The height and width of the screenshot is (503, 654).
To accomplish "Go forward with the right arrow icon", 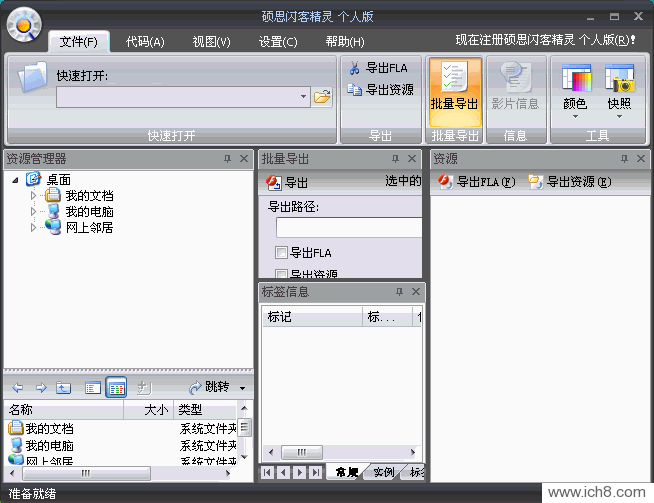I will click(41, 388).
